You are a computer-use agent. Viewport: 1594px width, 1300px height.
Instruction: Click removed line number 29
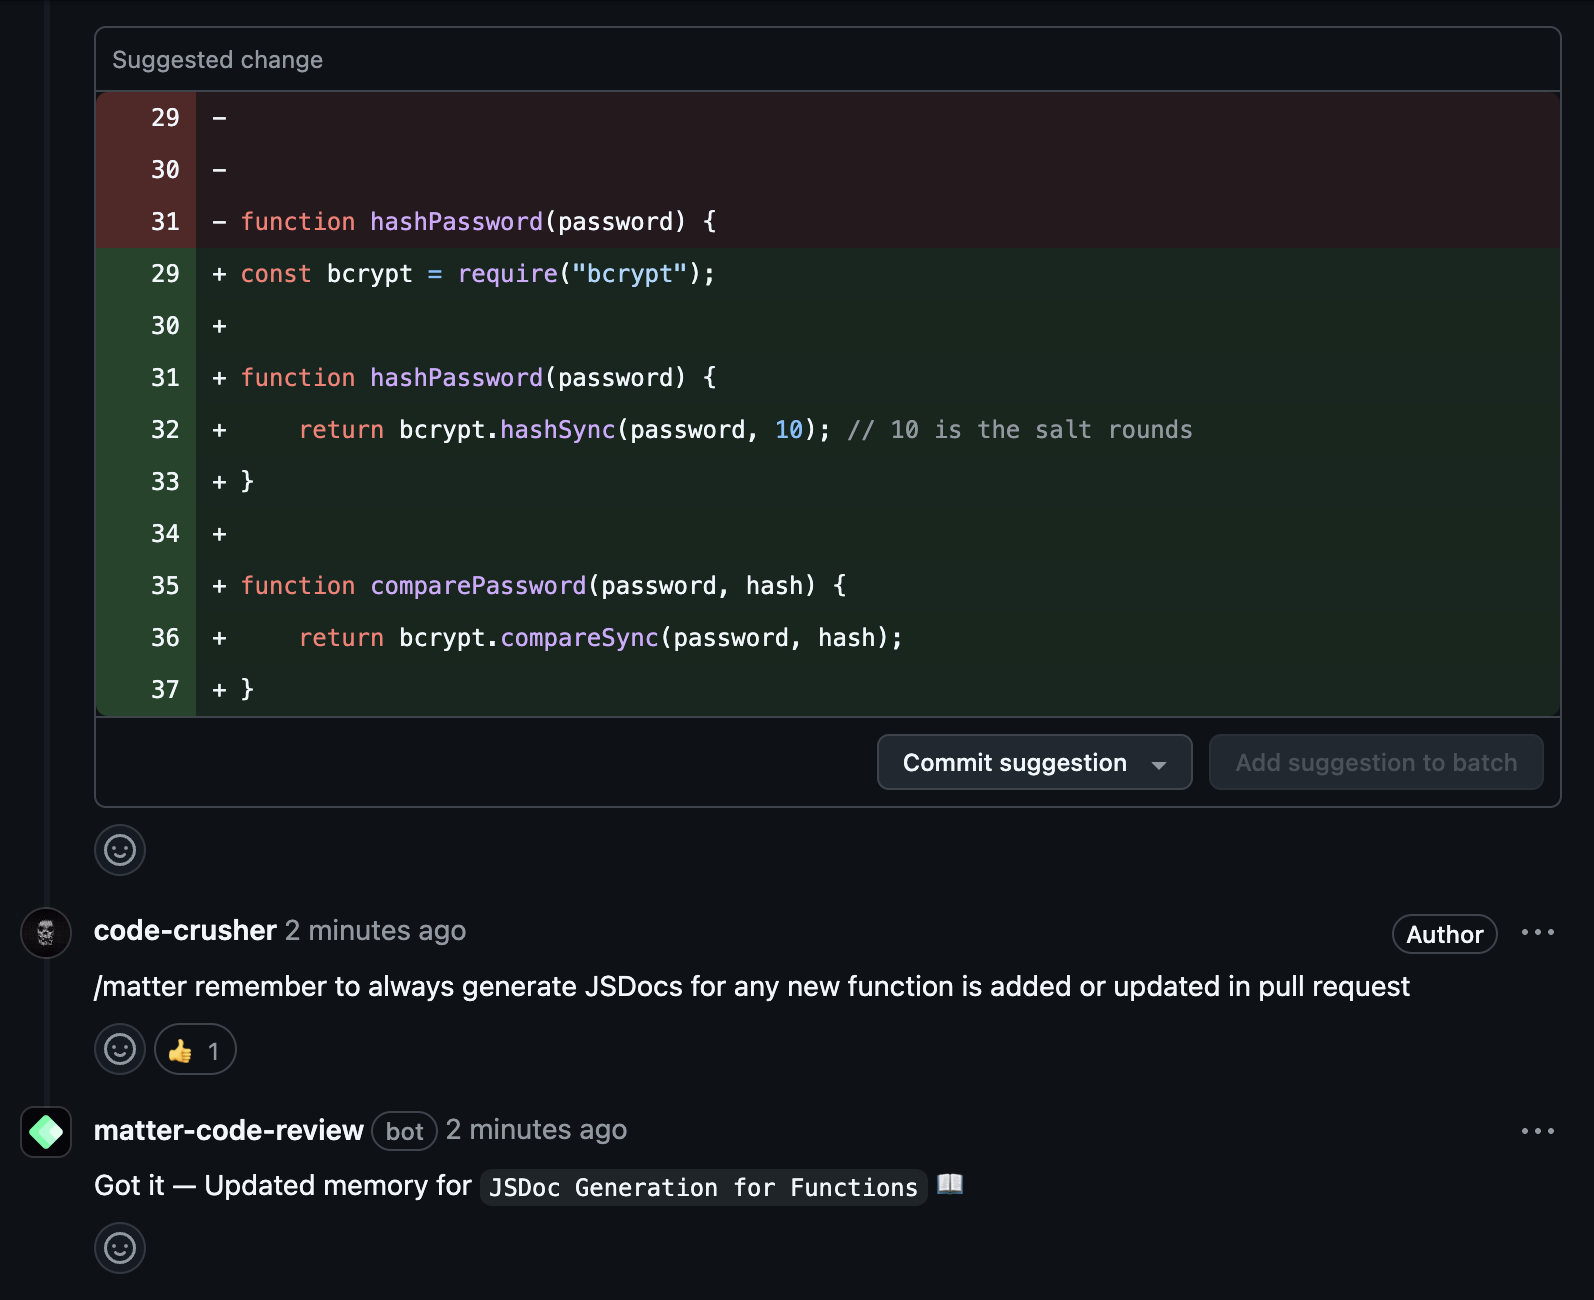(x=165, y=118)
